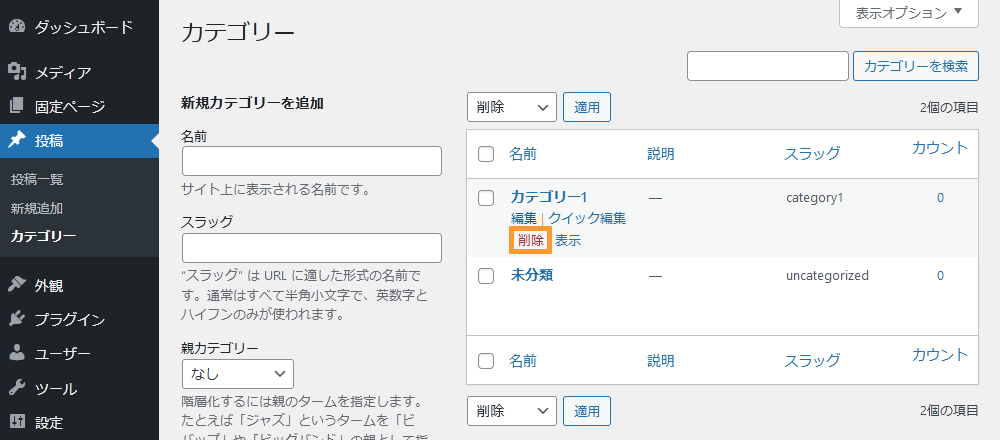Go to 新規追加 submenu
Viewport: 1000px width, 440px height.
click(x=37, y=209)
